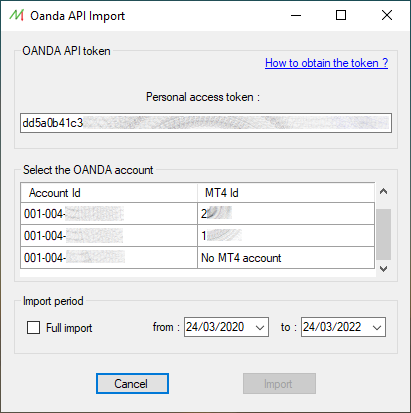Click the Account Id column header
The width and height of the screenshot is (411, 413).
[109, 193]
